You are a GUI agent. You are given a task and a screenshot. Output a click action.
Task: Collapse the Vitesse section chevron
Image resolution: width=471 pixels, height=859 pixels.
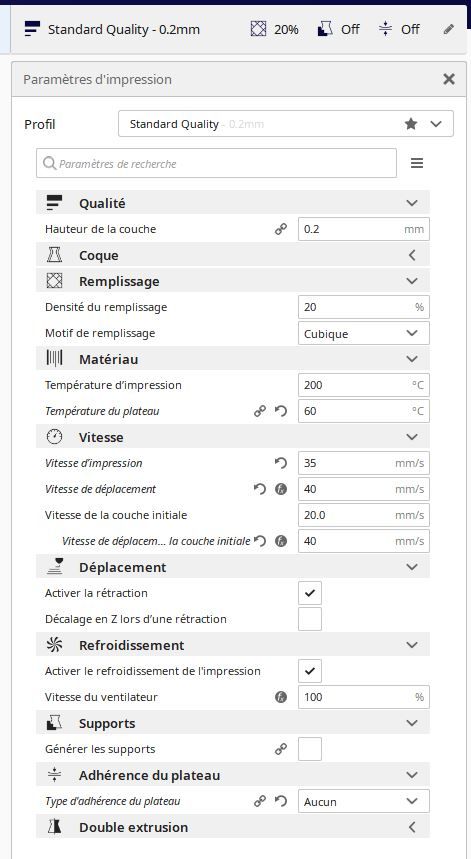coord(412,437)
